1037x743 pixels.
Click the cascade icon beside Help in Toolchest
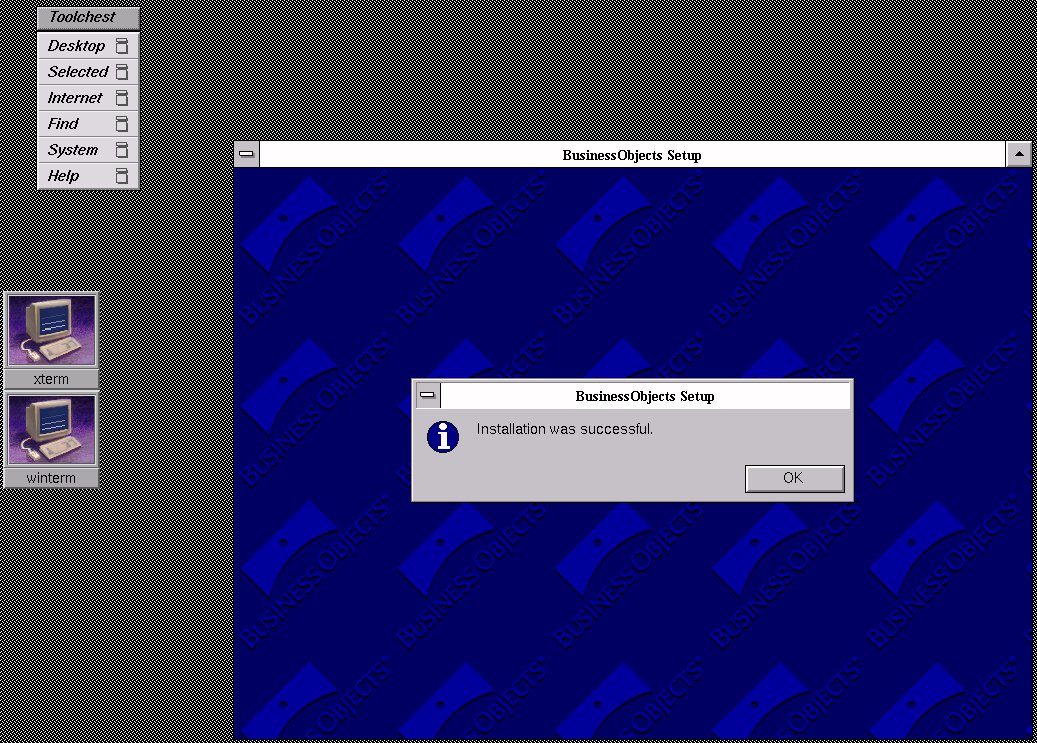[122, 176]
